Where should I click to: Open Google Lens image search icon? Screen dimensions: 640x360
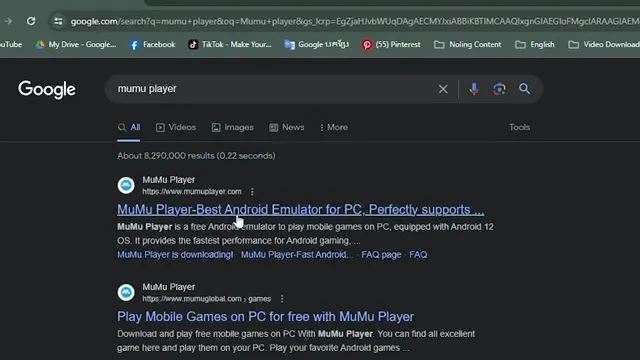click(499, 89)
